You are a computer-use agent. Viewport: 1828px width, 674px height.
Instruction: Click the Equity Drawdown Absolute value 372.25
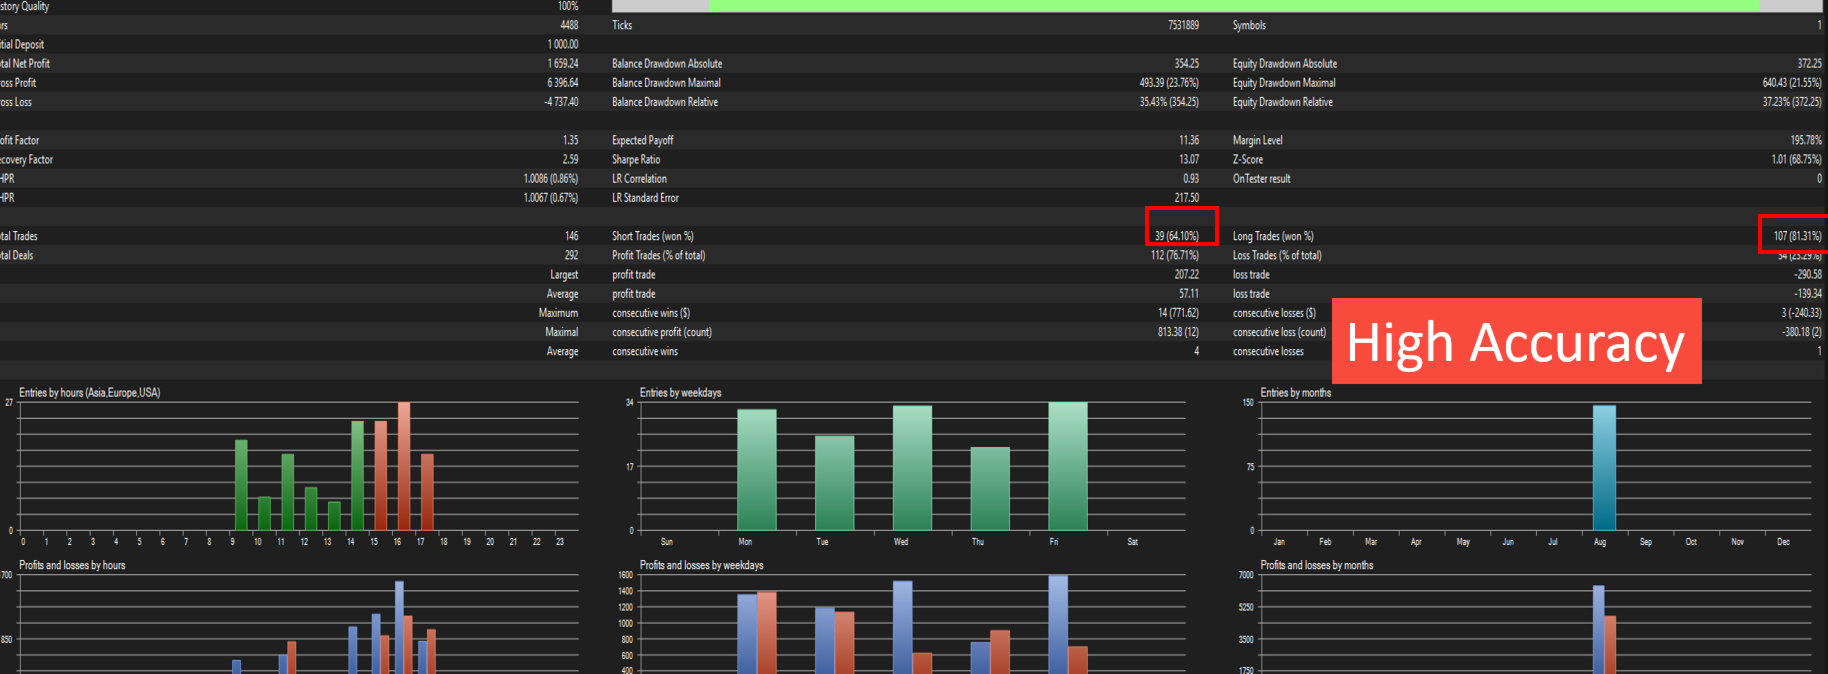point(1809,63)
